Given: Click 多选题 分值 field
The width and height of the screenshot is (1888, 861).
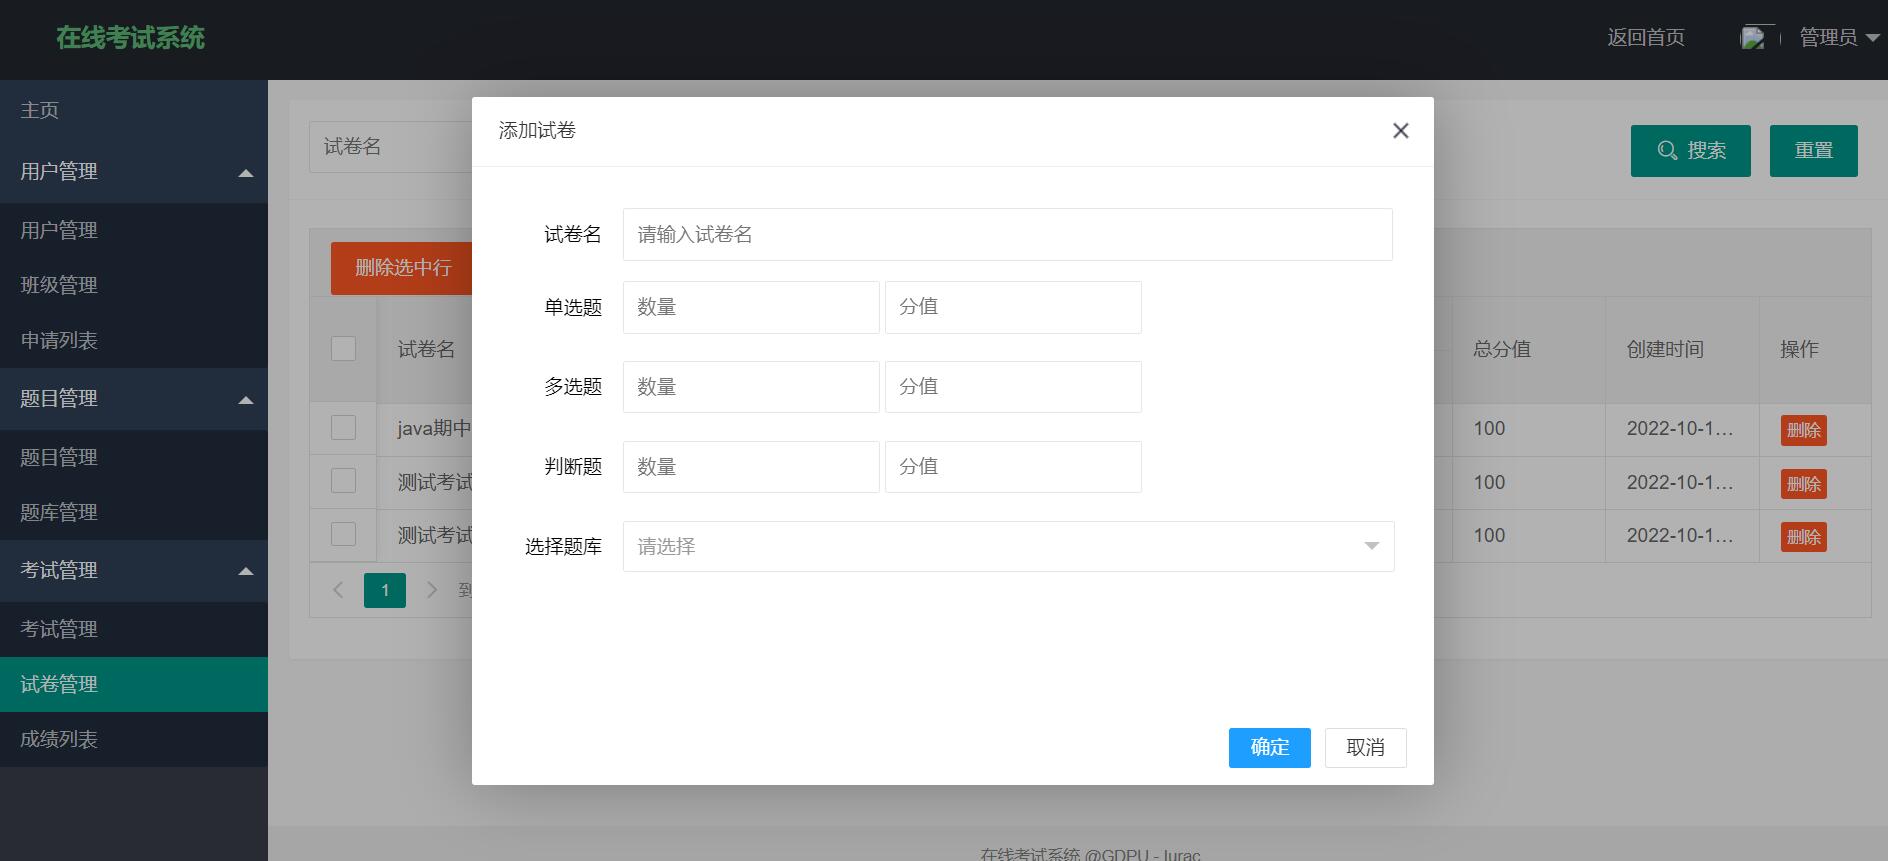Looking at the screenshot, I should (1013, 387).
